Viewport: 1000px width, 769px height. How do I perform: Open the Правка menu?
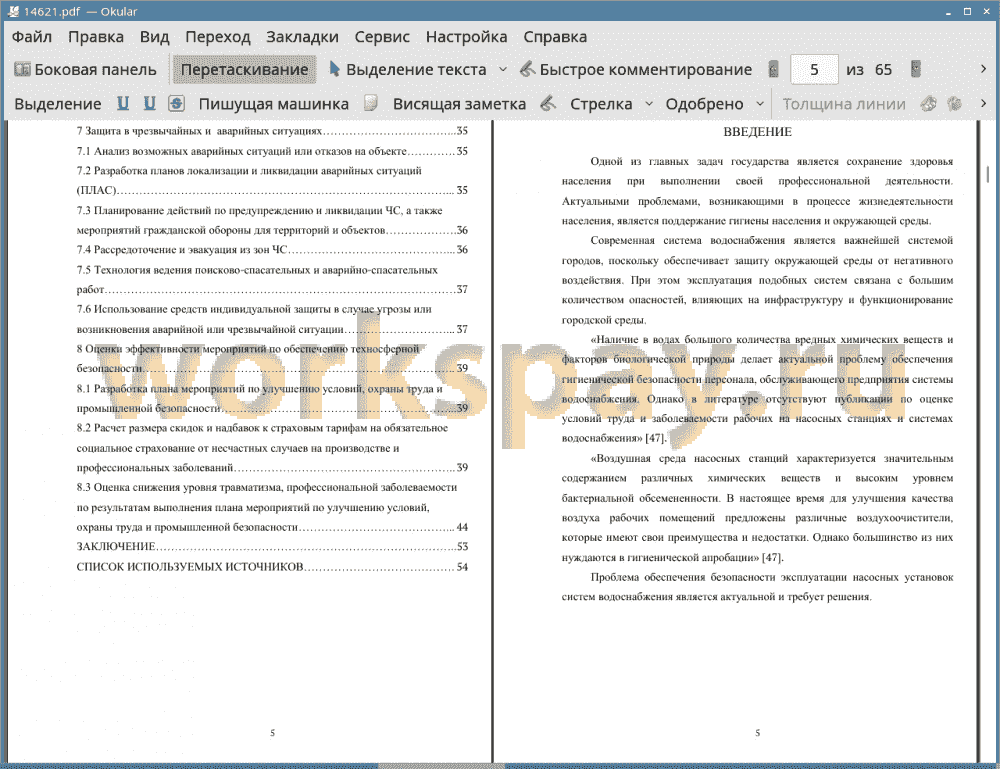(x=96, y=37)
